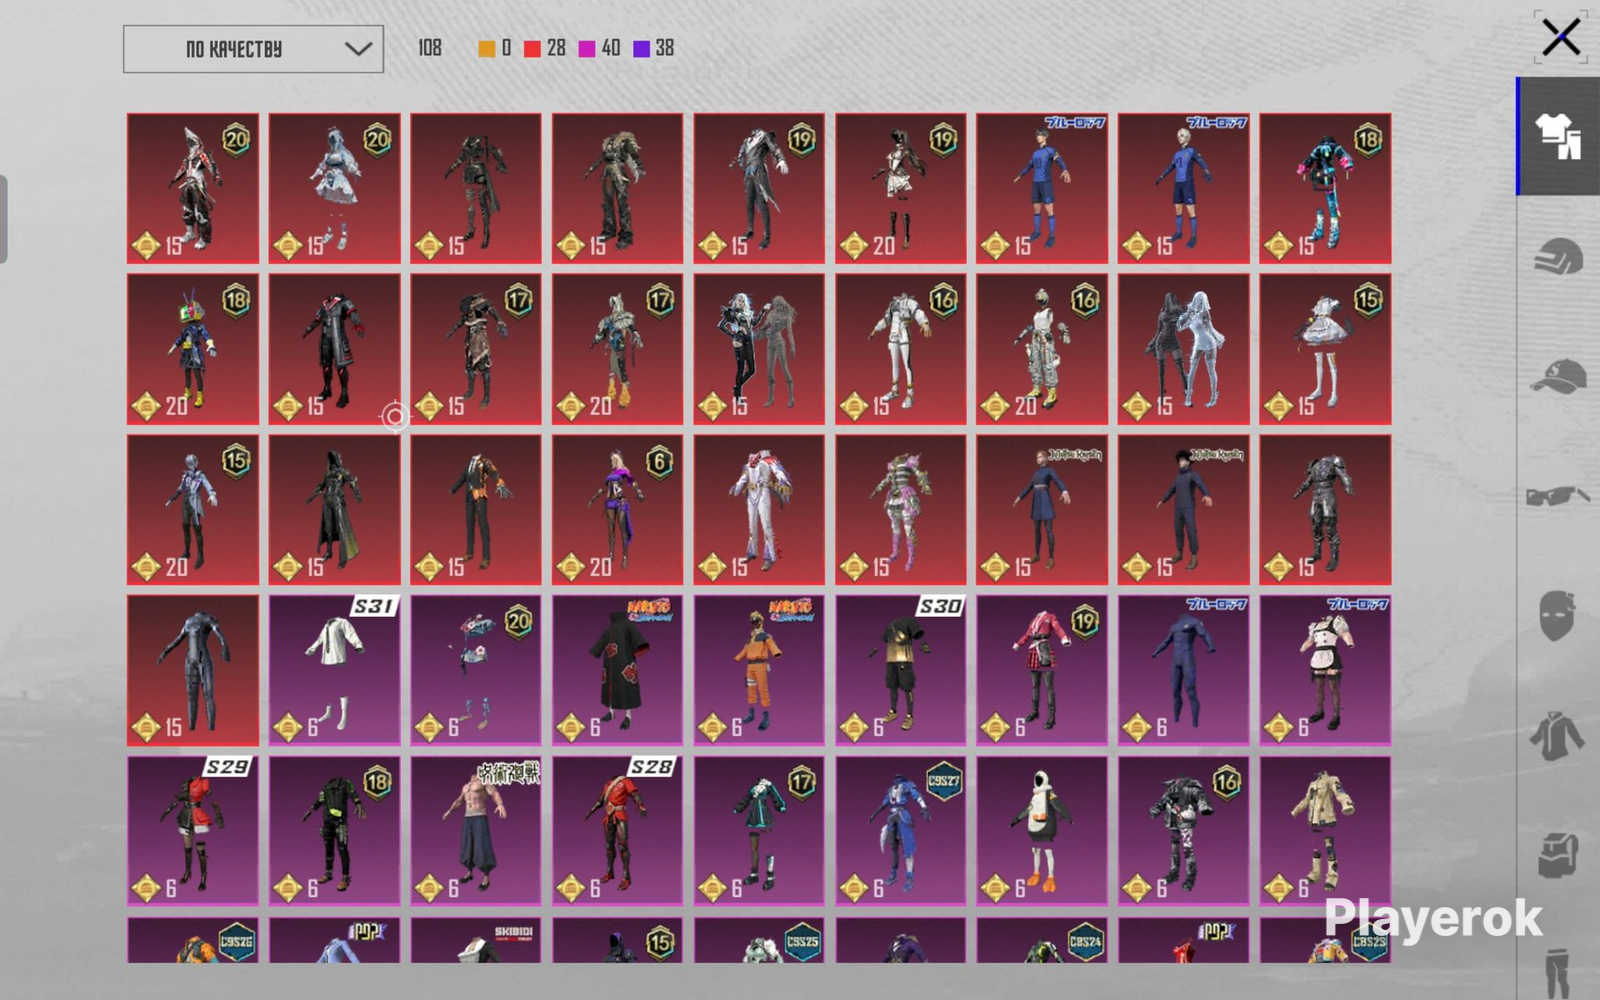Pick the level 16 white-green masked outfit

[1042, 349]
